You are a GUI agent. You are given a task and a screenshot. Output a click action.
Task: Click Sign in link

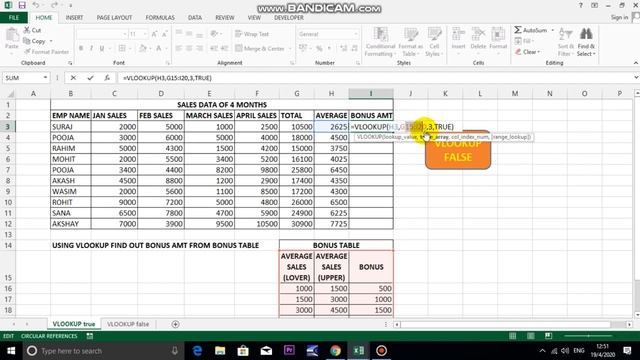[x=619, y=17]
